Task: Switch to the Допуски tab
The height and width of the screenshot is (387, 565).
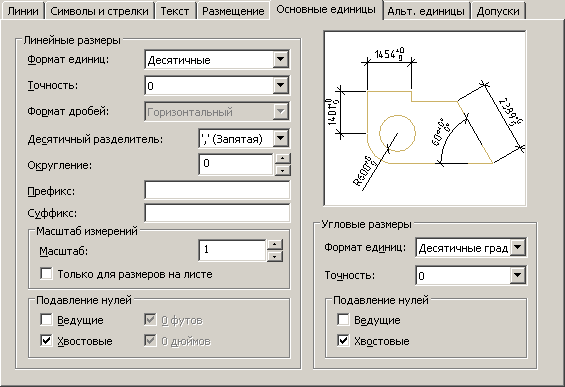Action: 498,11
